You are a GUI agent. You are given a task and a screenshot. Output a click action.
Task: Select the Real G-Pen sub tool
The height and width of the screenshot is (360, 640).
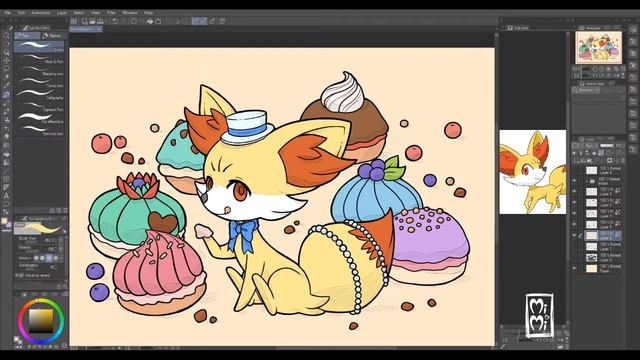[x=39, y=59]
